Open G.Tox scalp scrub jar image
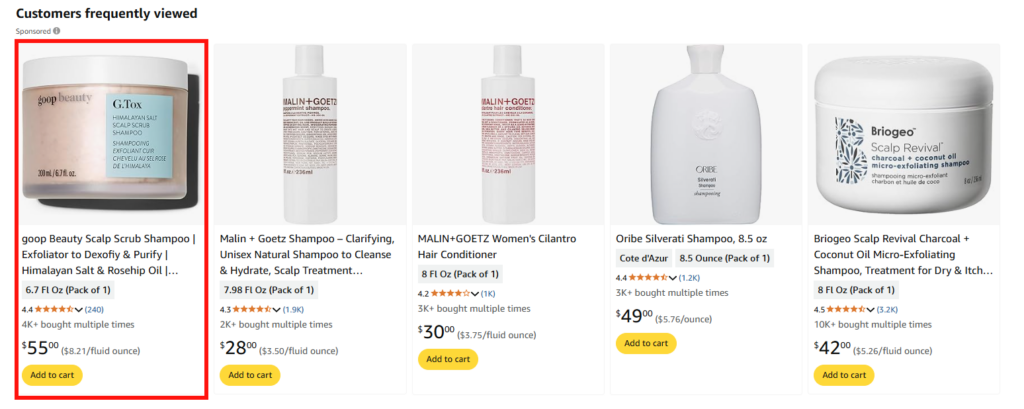 [108, 135]
